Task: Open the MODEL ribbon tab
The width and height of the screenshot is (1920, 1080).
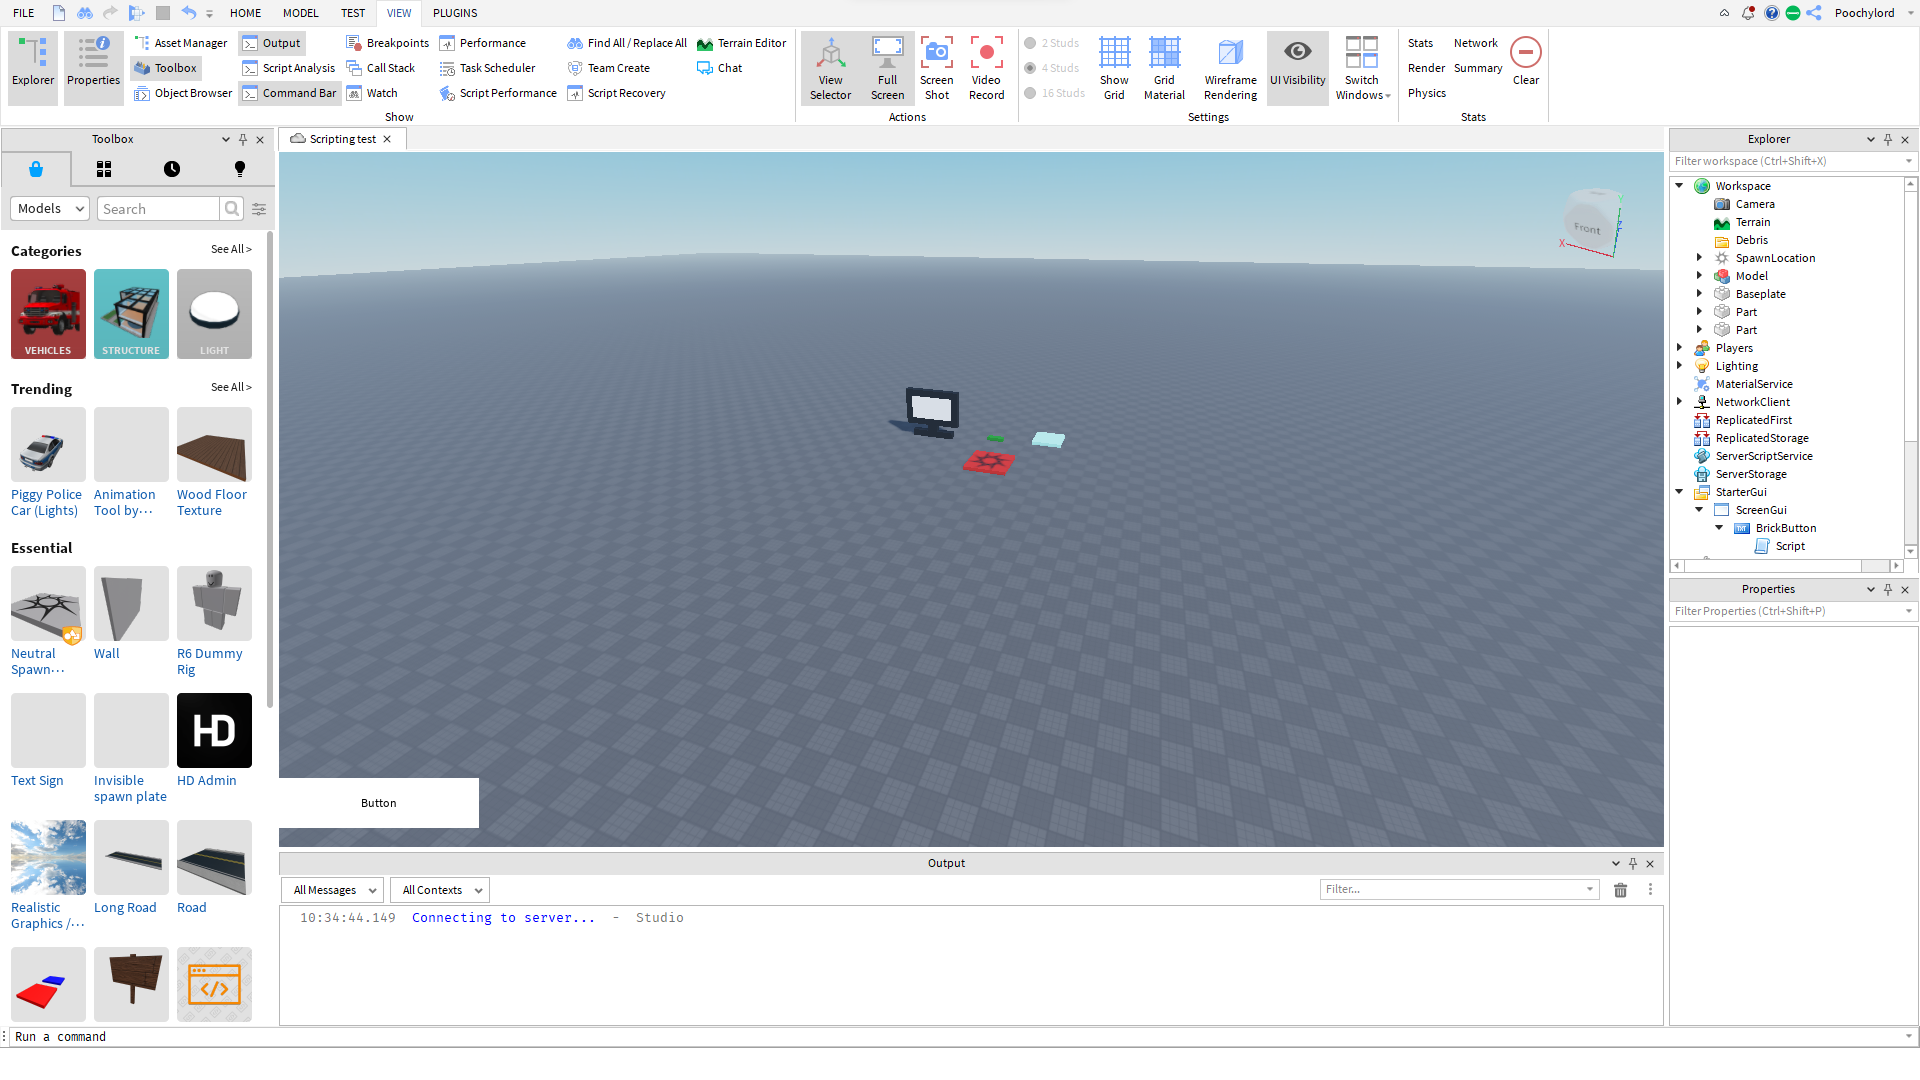Action: coord(300,13)
